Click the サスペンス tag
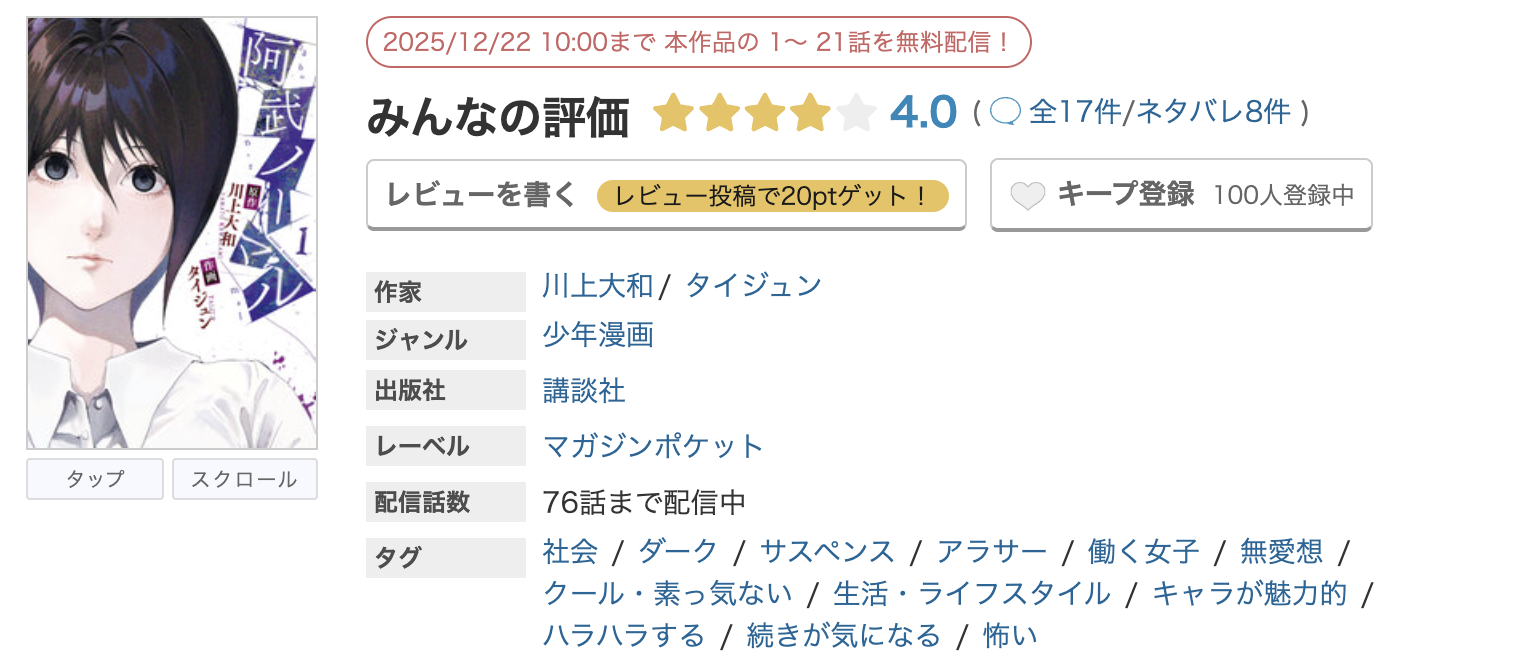 (827, 551)
